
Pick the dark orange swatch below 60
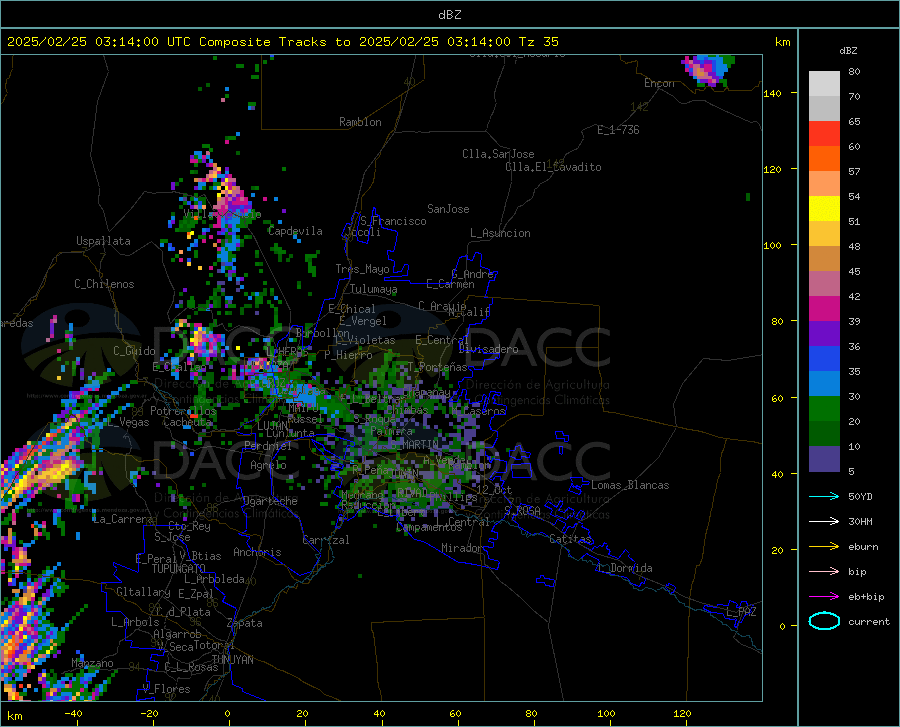pyautogui.click(x=824, y=159)
